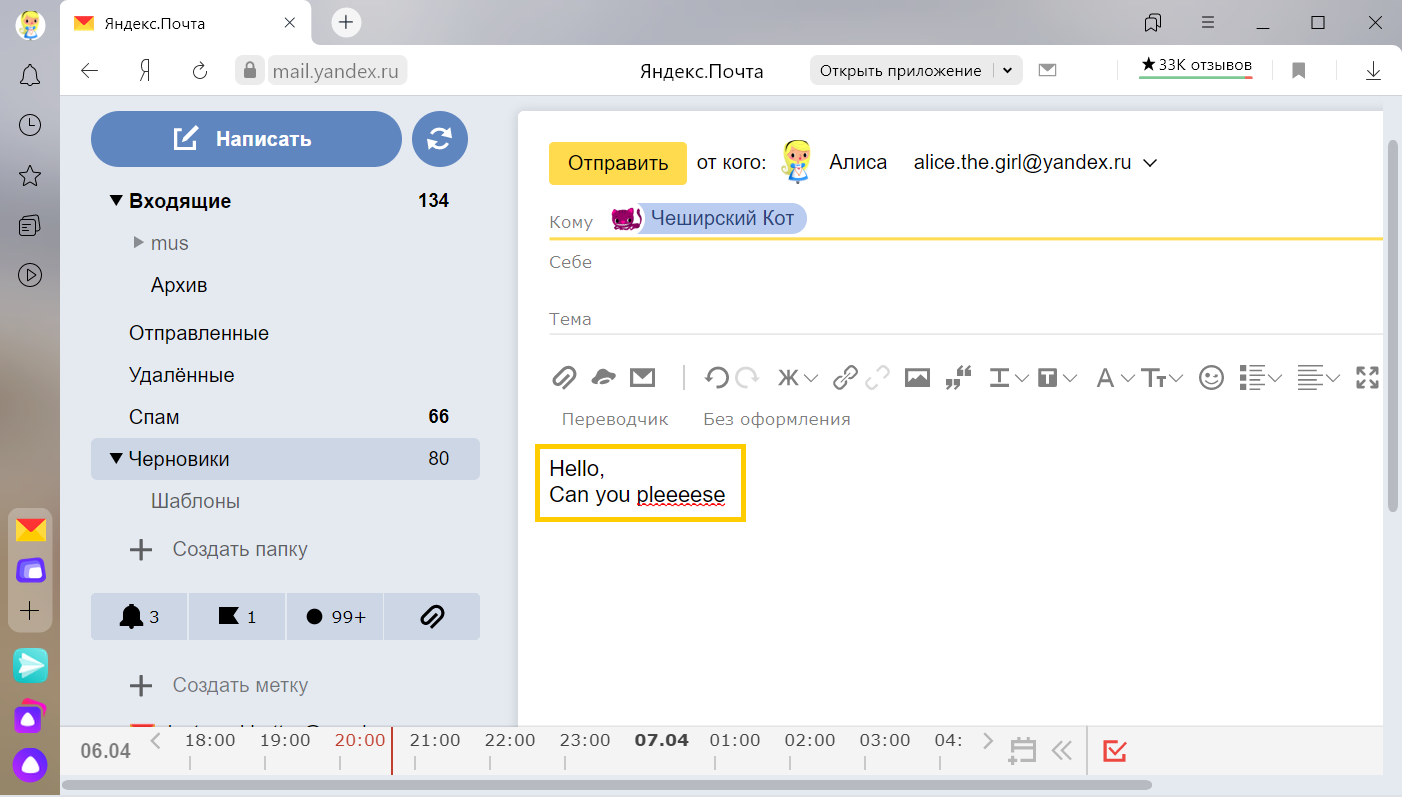Open the list style dropdown

(x=1260, y=377)
